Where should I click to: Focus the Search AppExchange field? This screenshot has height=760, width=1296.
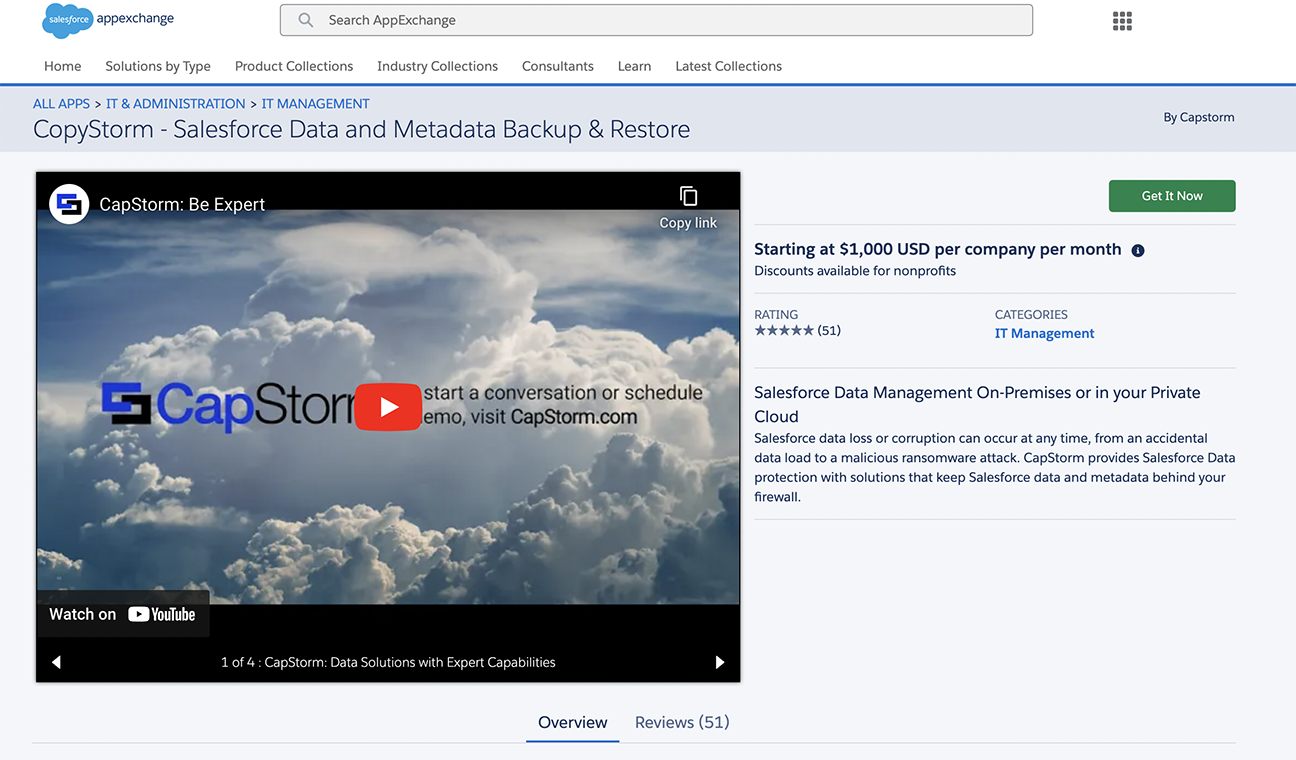tap(656, 20)
